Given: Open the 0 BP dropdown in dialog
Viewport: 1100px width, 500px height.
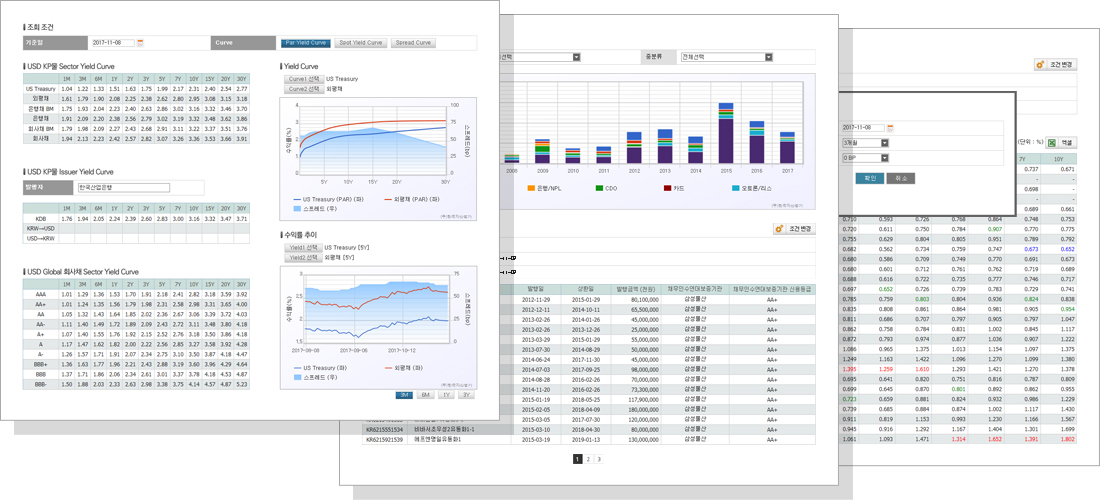Looking at the screenshot, I should coord(865,158).
